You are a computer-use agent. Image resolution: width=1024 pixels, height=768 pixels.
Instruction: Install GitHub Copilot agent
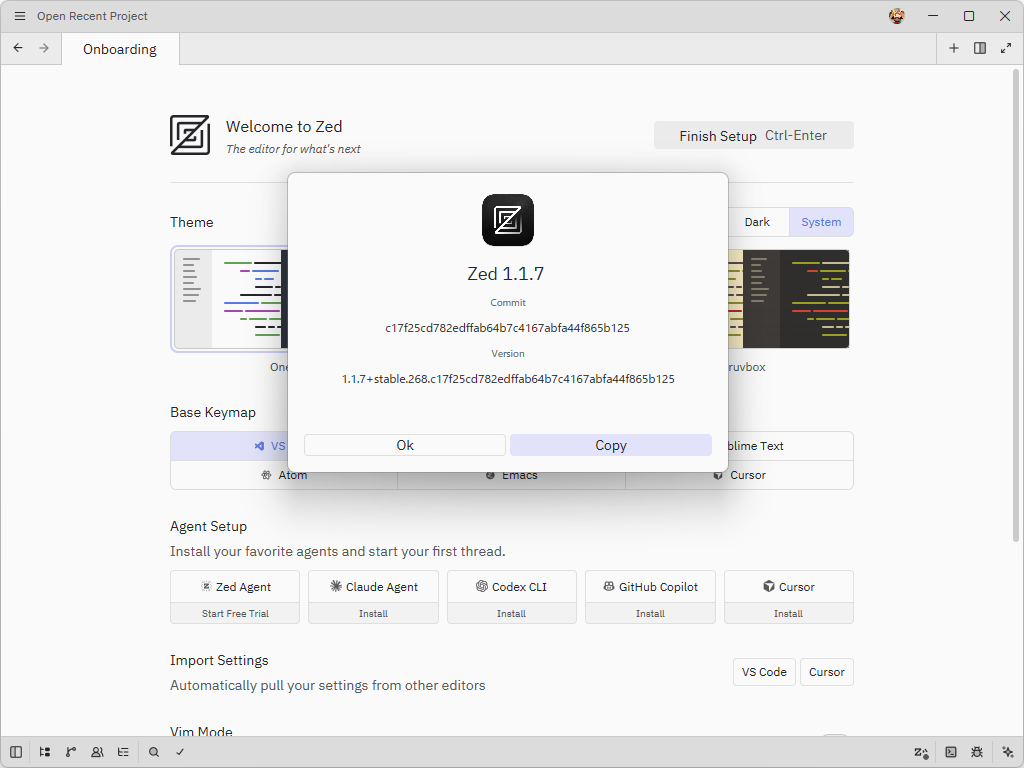pos(650,613)
